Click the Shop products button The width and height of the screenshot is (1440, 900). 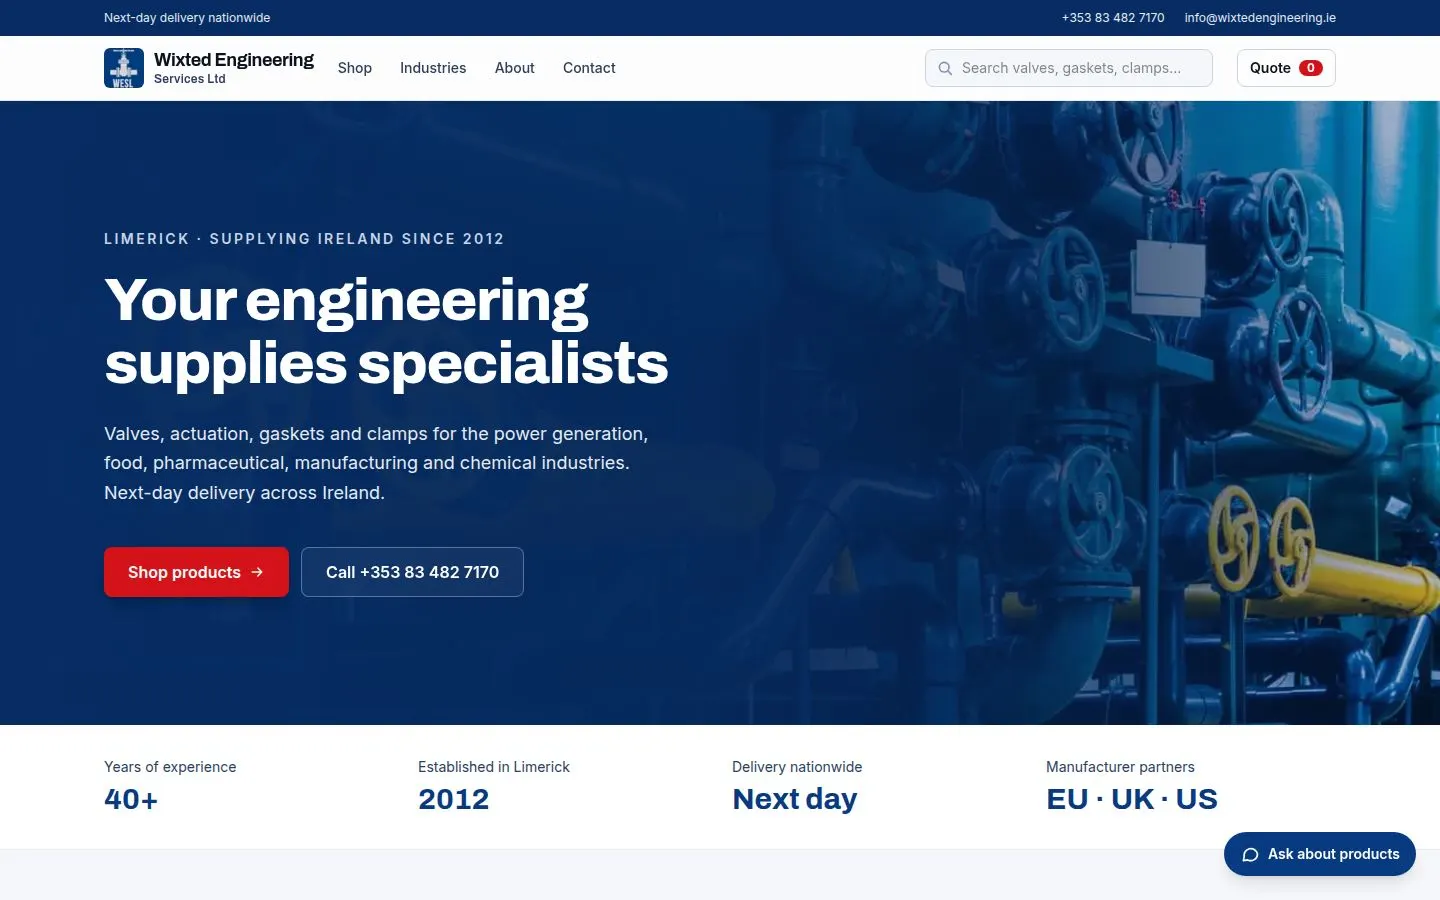pos(196,572)
